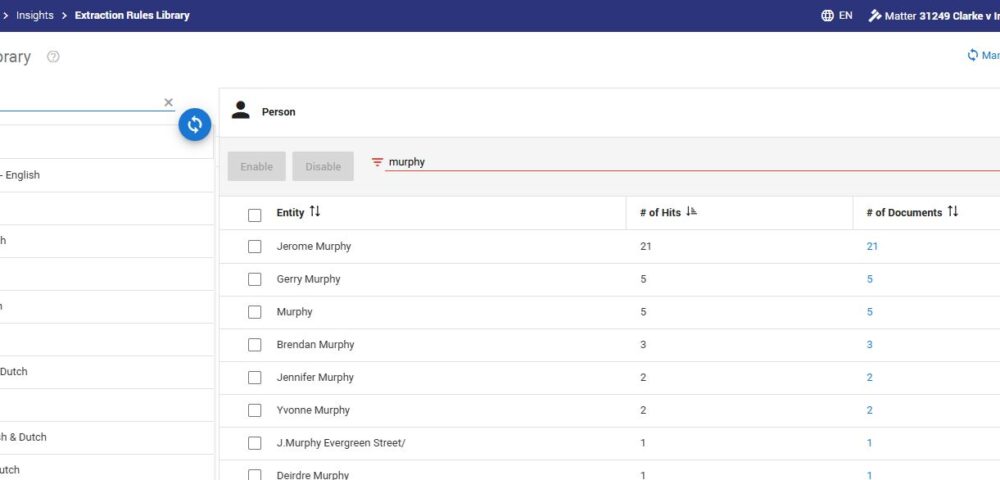Click the blue circular refresh button
This screenshot has height=480, width=1000.
(x=195, y=124)
